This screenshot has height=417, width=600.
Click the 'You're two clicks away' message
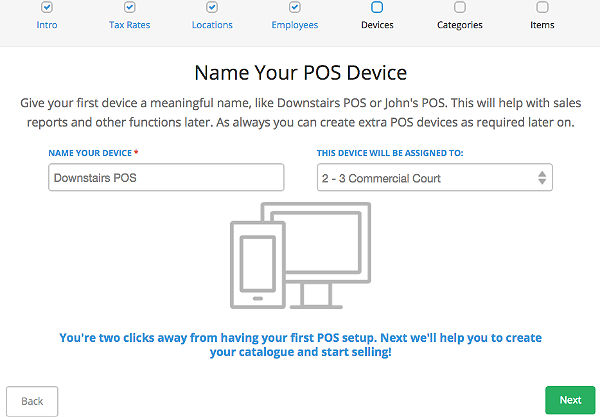(300, 345)
